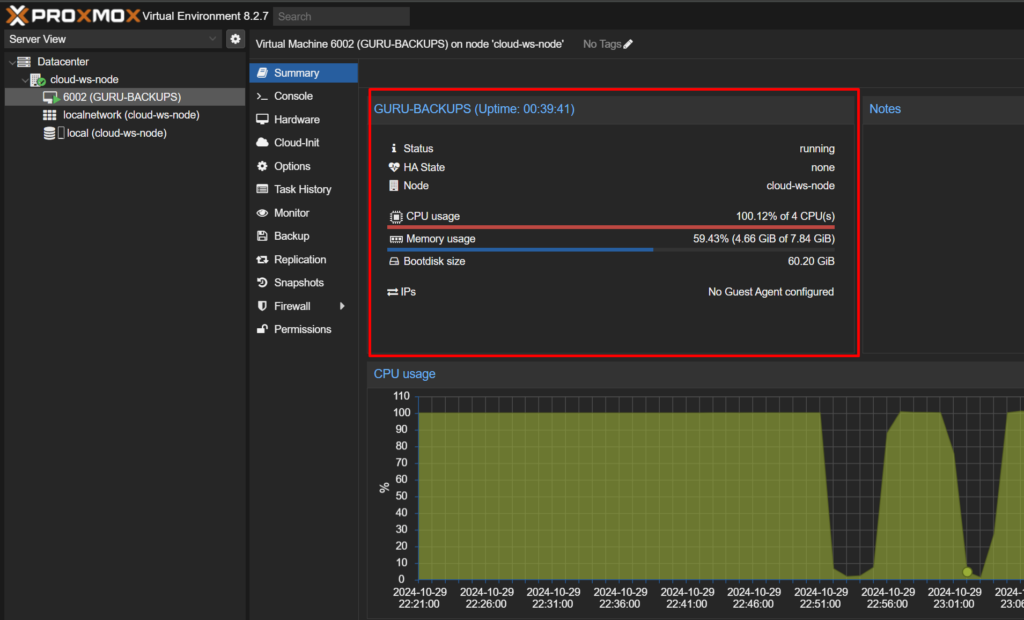The height and width of the screenshot is (620, 1024).
Task: Click the Bootdisk size drive icon
Action: coord(394,261)
